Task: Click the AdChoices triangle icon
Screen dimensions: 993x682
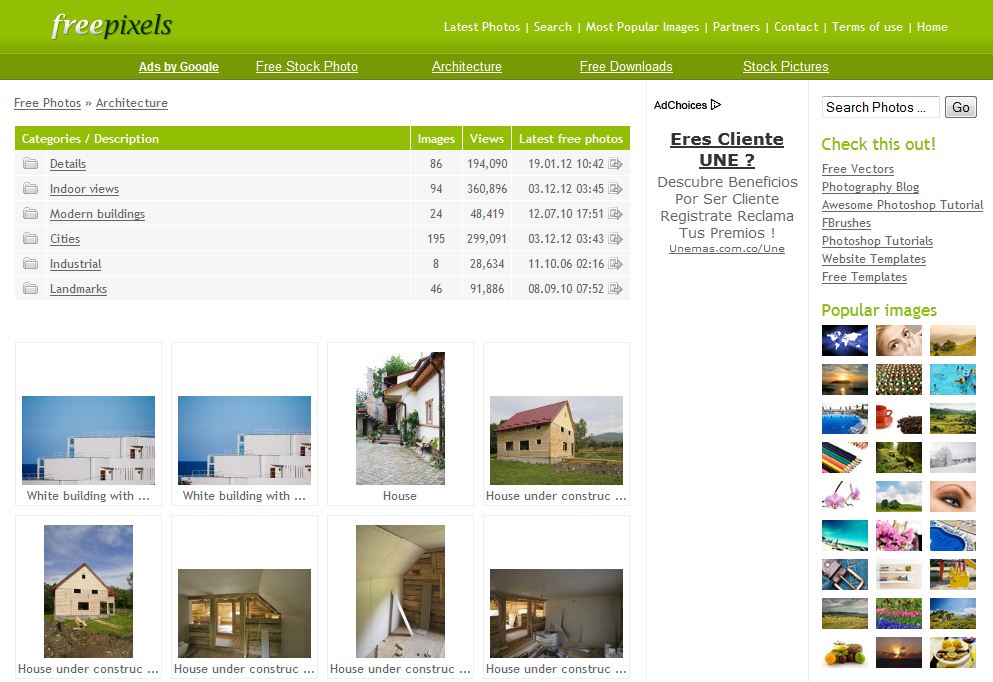Action: (716, 104)
